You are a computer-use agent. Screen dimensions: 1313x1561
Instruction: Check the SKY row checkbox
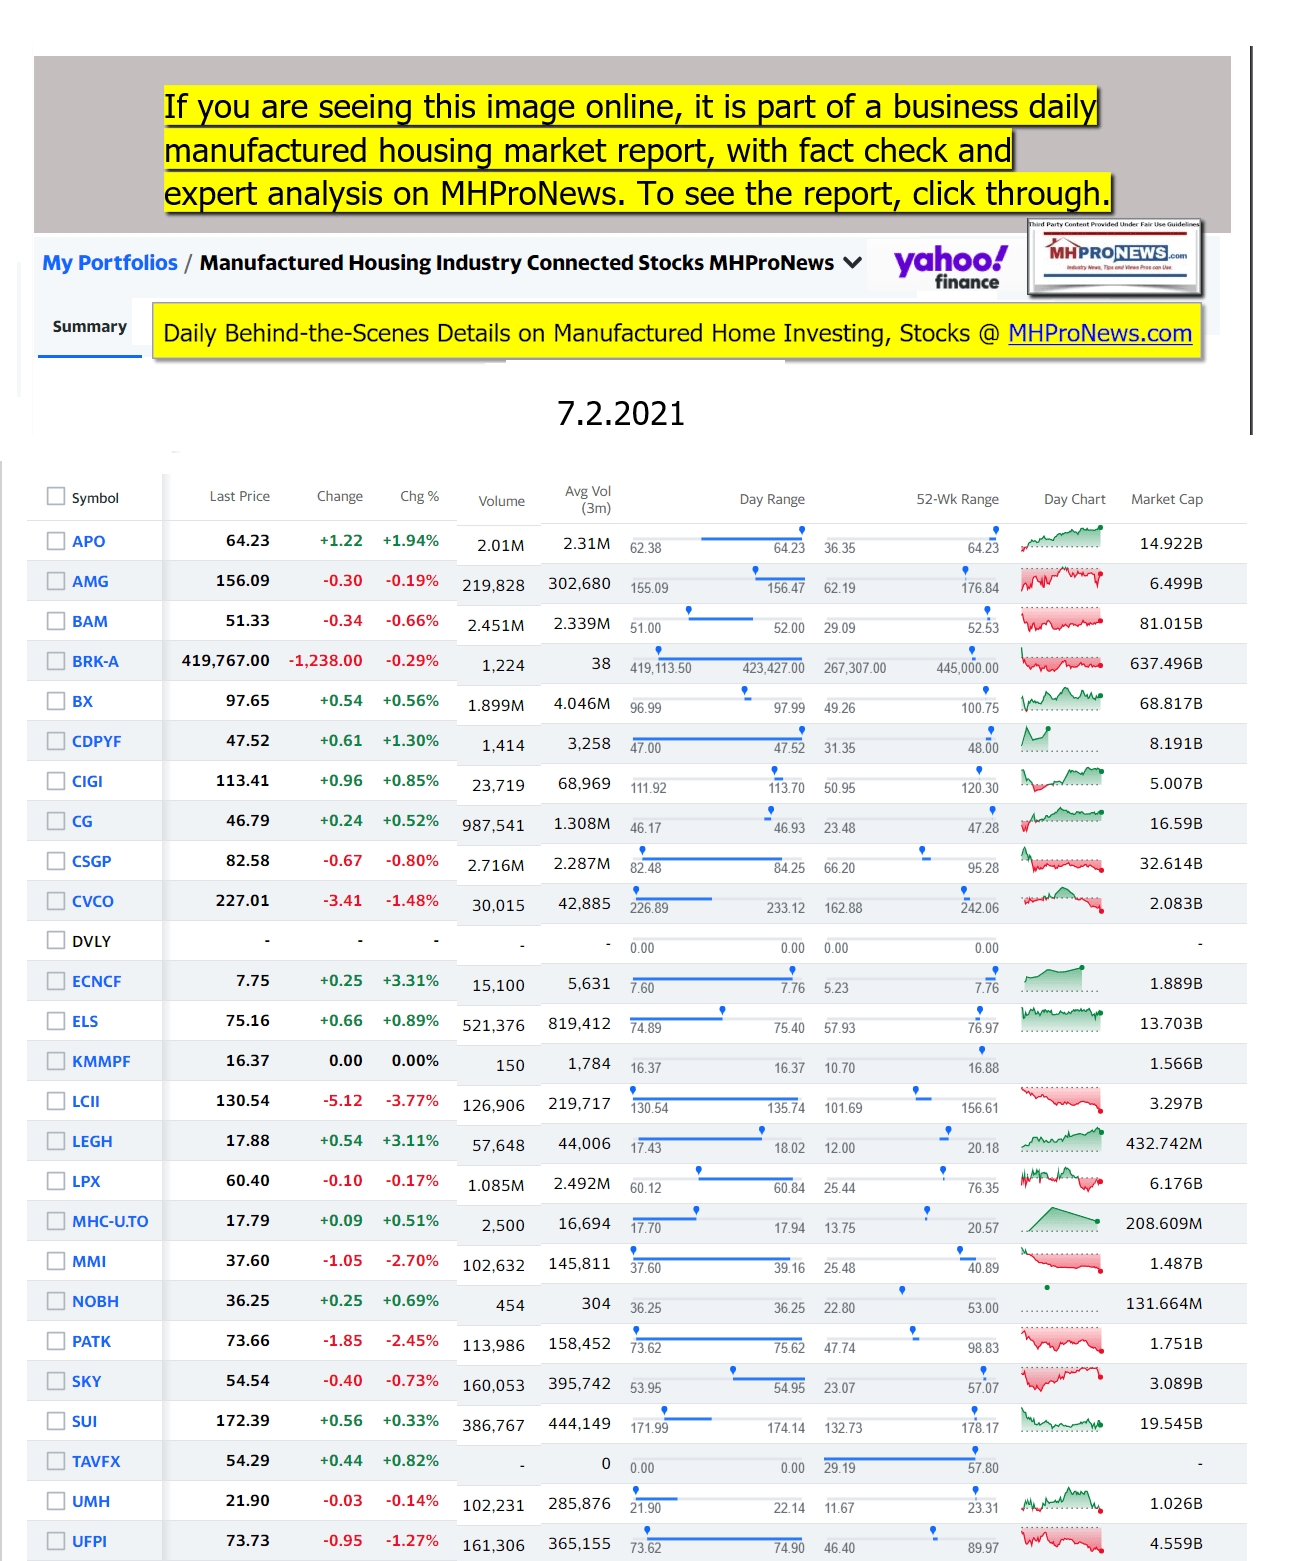(56, 1381)
